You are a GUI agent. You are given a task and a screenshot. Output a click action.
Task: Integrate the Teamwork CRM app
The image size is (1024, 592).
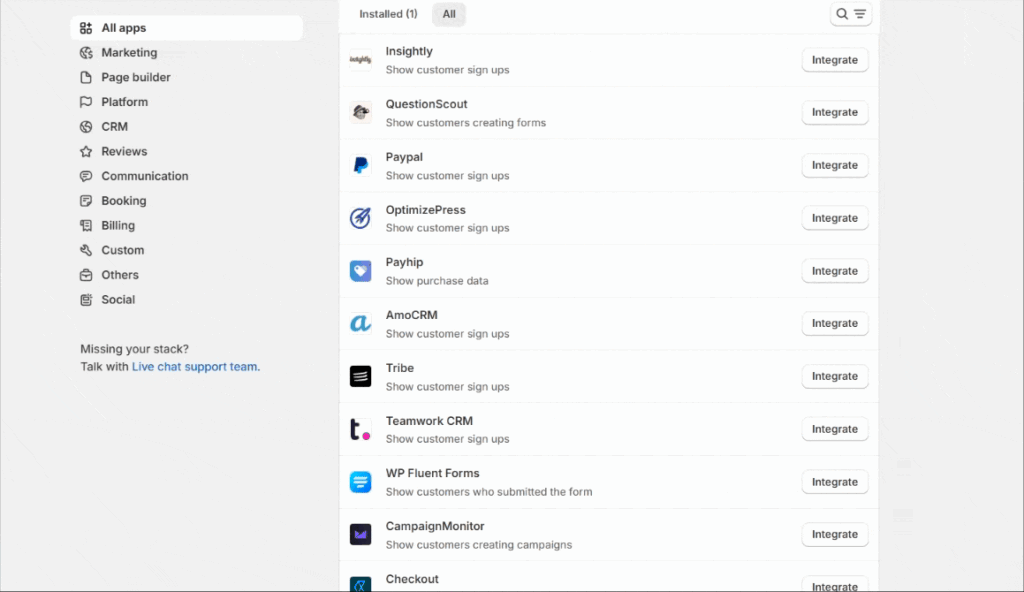click(x=835, y=429)
